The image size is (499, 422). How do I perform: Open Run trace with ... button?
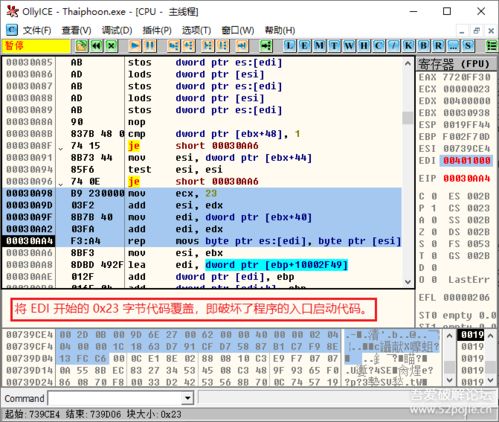[x=453, y=46]
